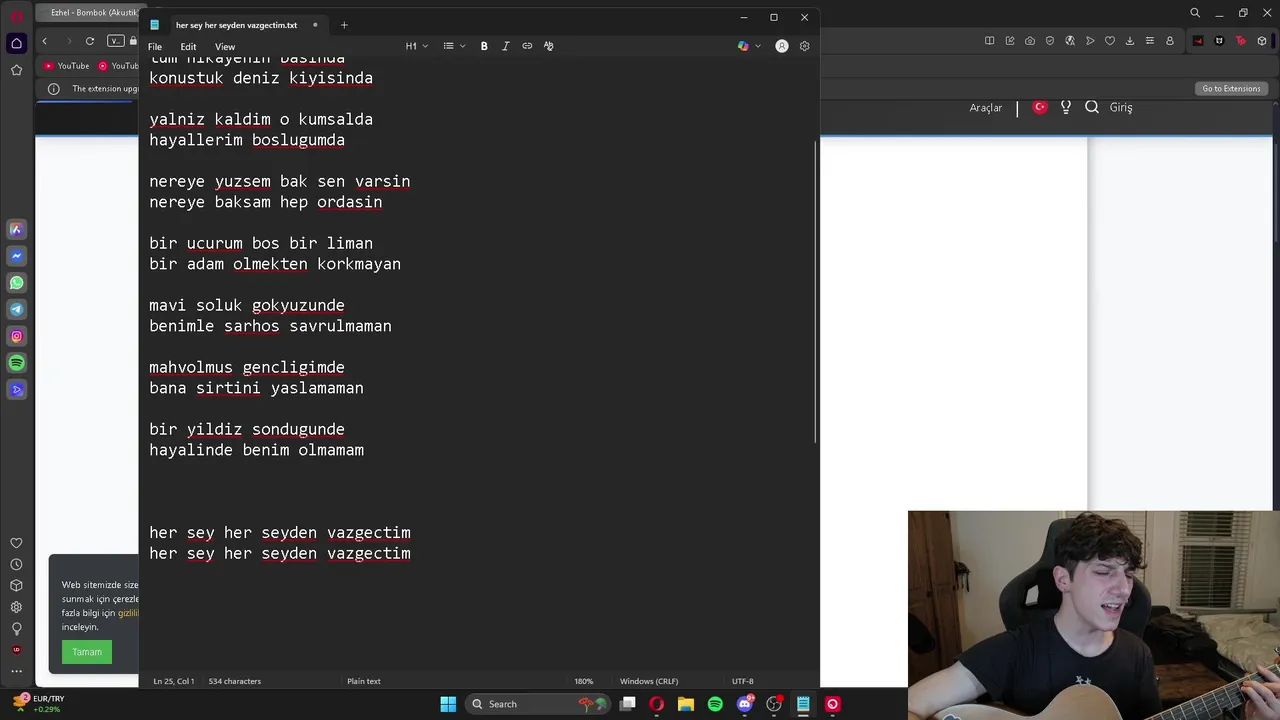This screenshot has height=720, width=1280.
Task: Insert a link from Notepad toolbar
Action: click(527, 46)
